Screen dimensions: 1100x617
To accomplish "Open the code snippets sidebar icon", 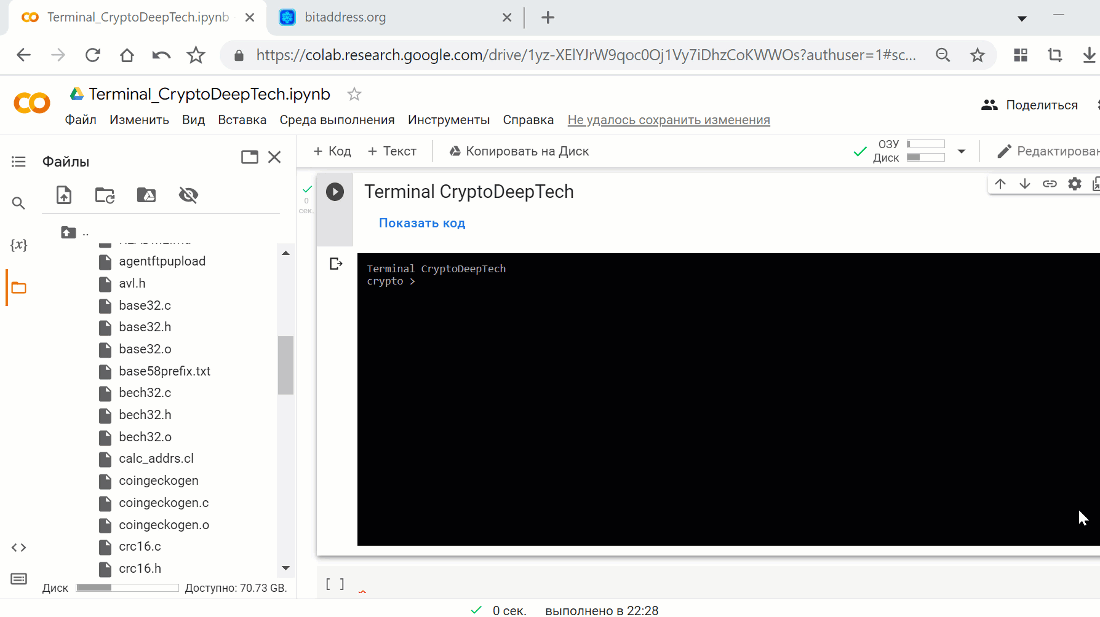I will 18,548.
